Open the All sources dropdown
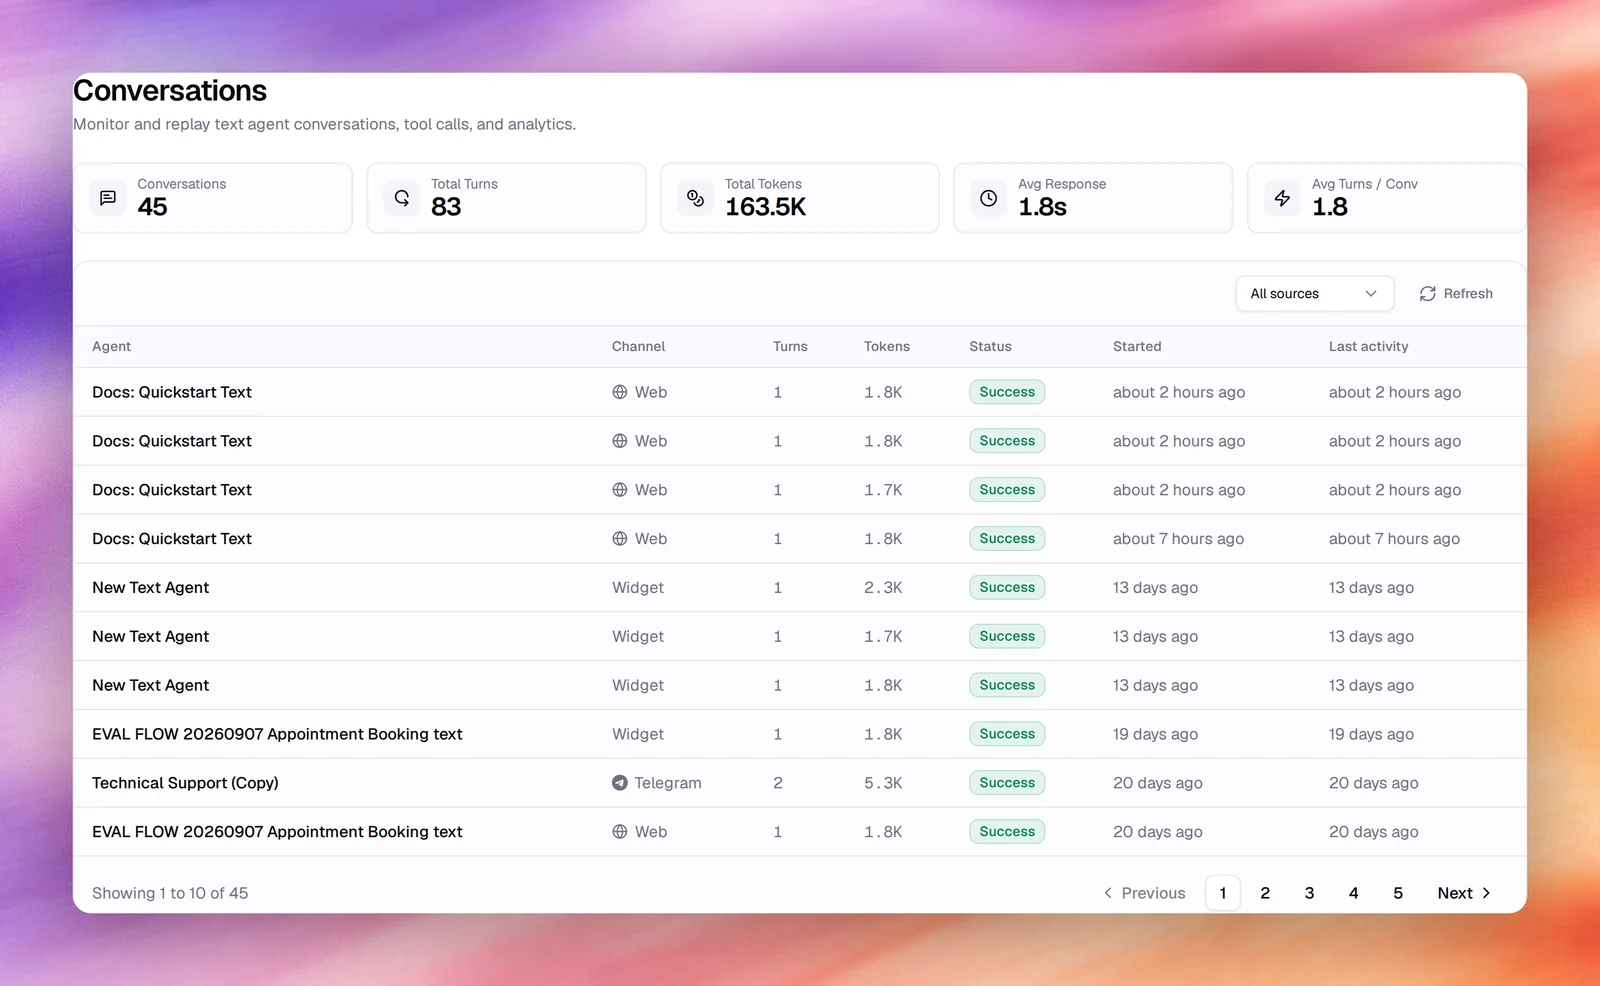1600x986 pixels. click(1315, 294)
